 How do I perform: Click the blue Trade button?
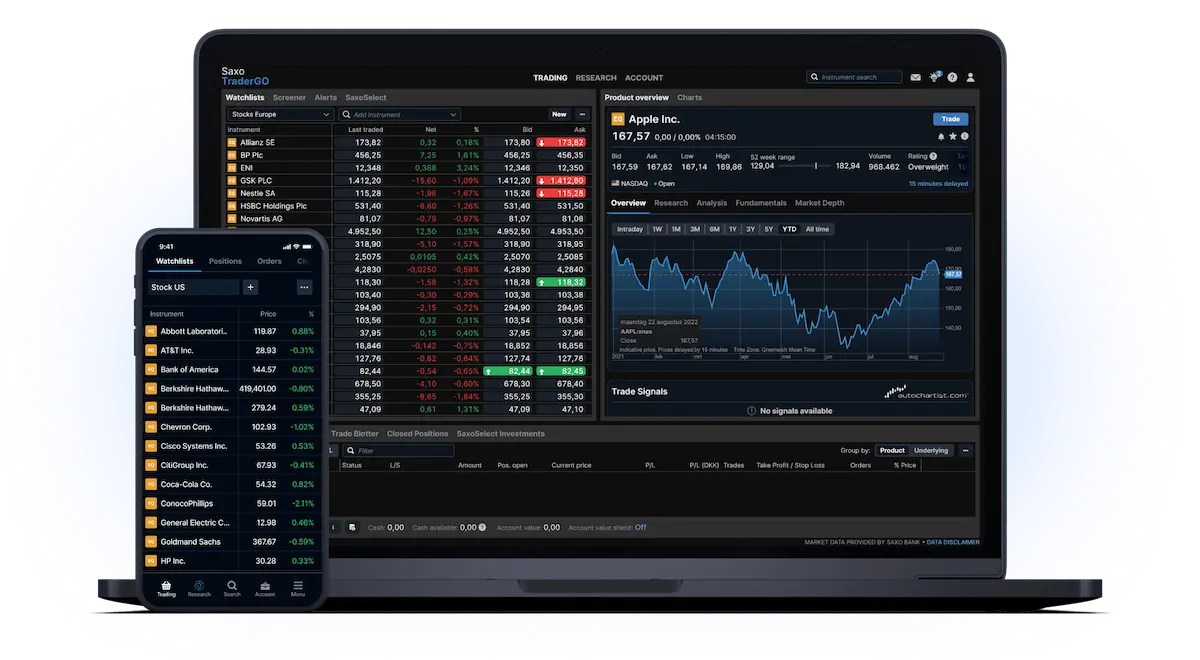click(x=951, y=119)
